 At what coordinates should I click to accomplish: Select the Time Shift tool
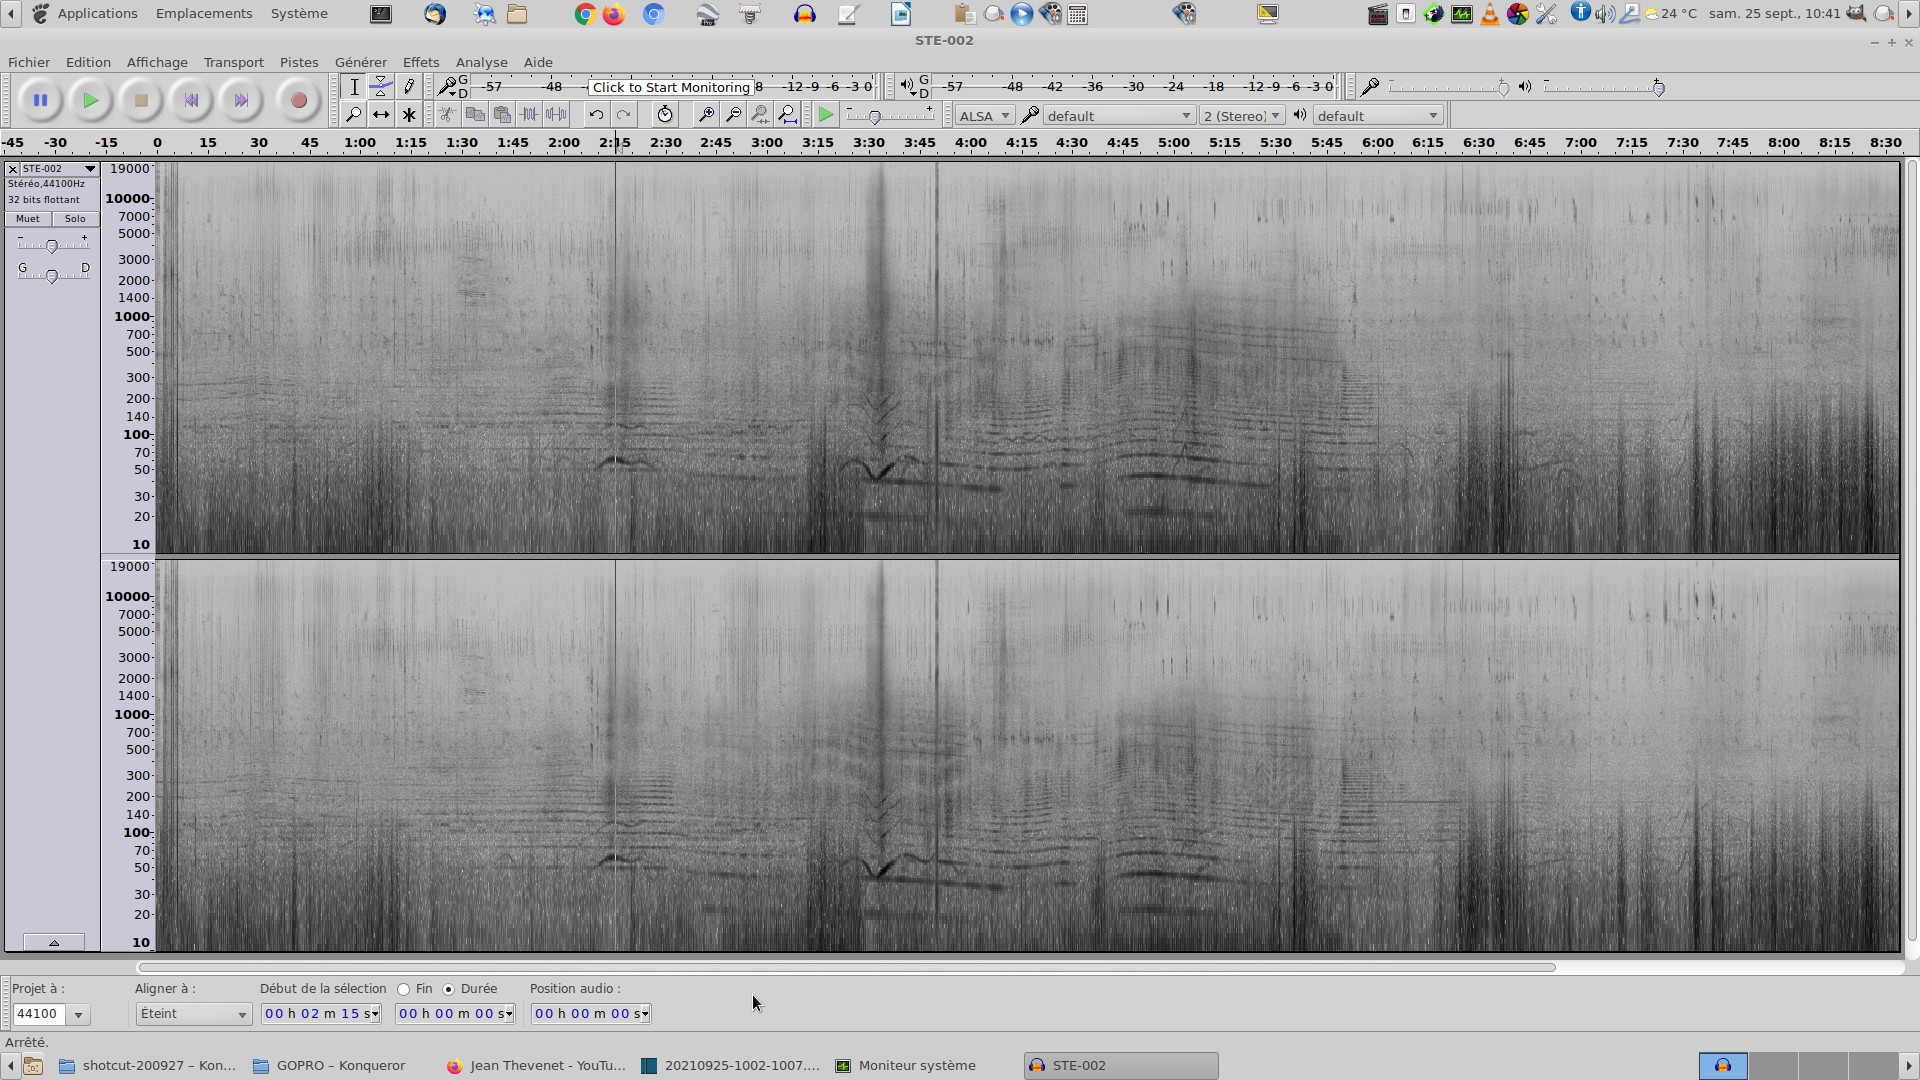click(381, 115)
